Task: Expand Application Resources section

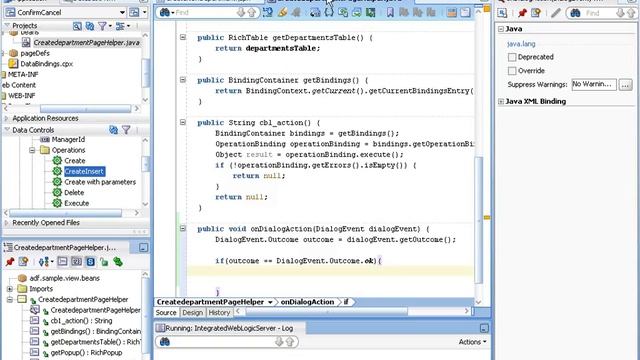Action: 7,118
